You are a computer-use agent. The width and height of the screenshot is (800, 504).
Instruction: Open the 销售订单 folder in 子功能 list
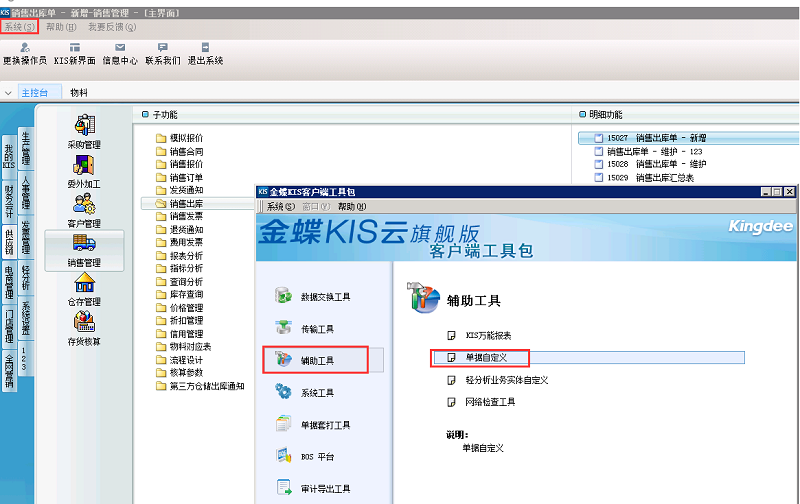point(185,177)
